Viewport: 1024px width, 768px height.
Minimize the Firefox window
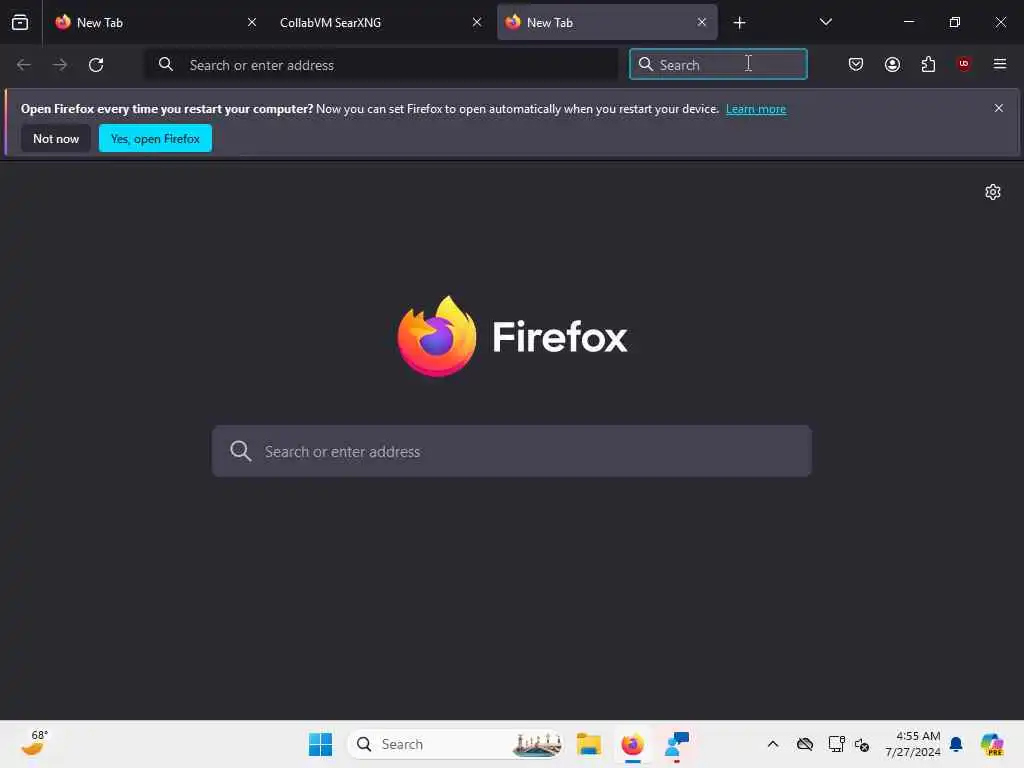[x=908, y=22]
